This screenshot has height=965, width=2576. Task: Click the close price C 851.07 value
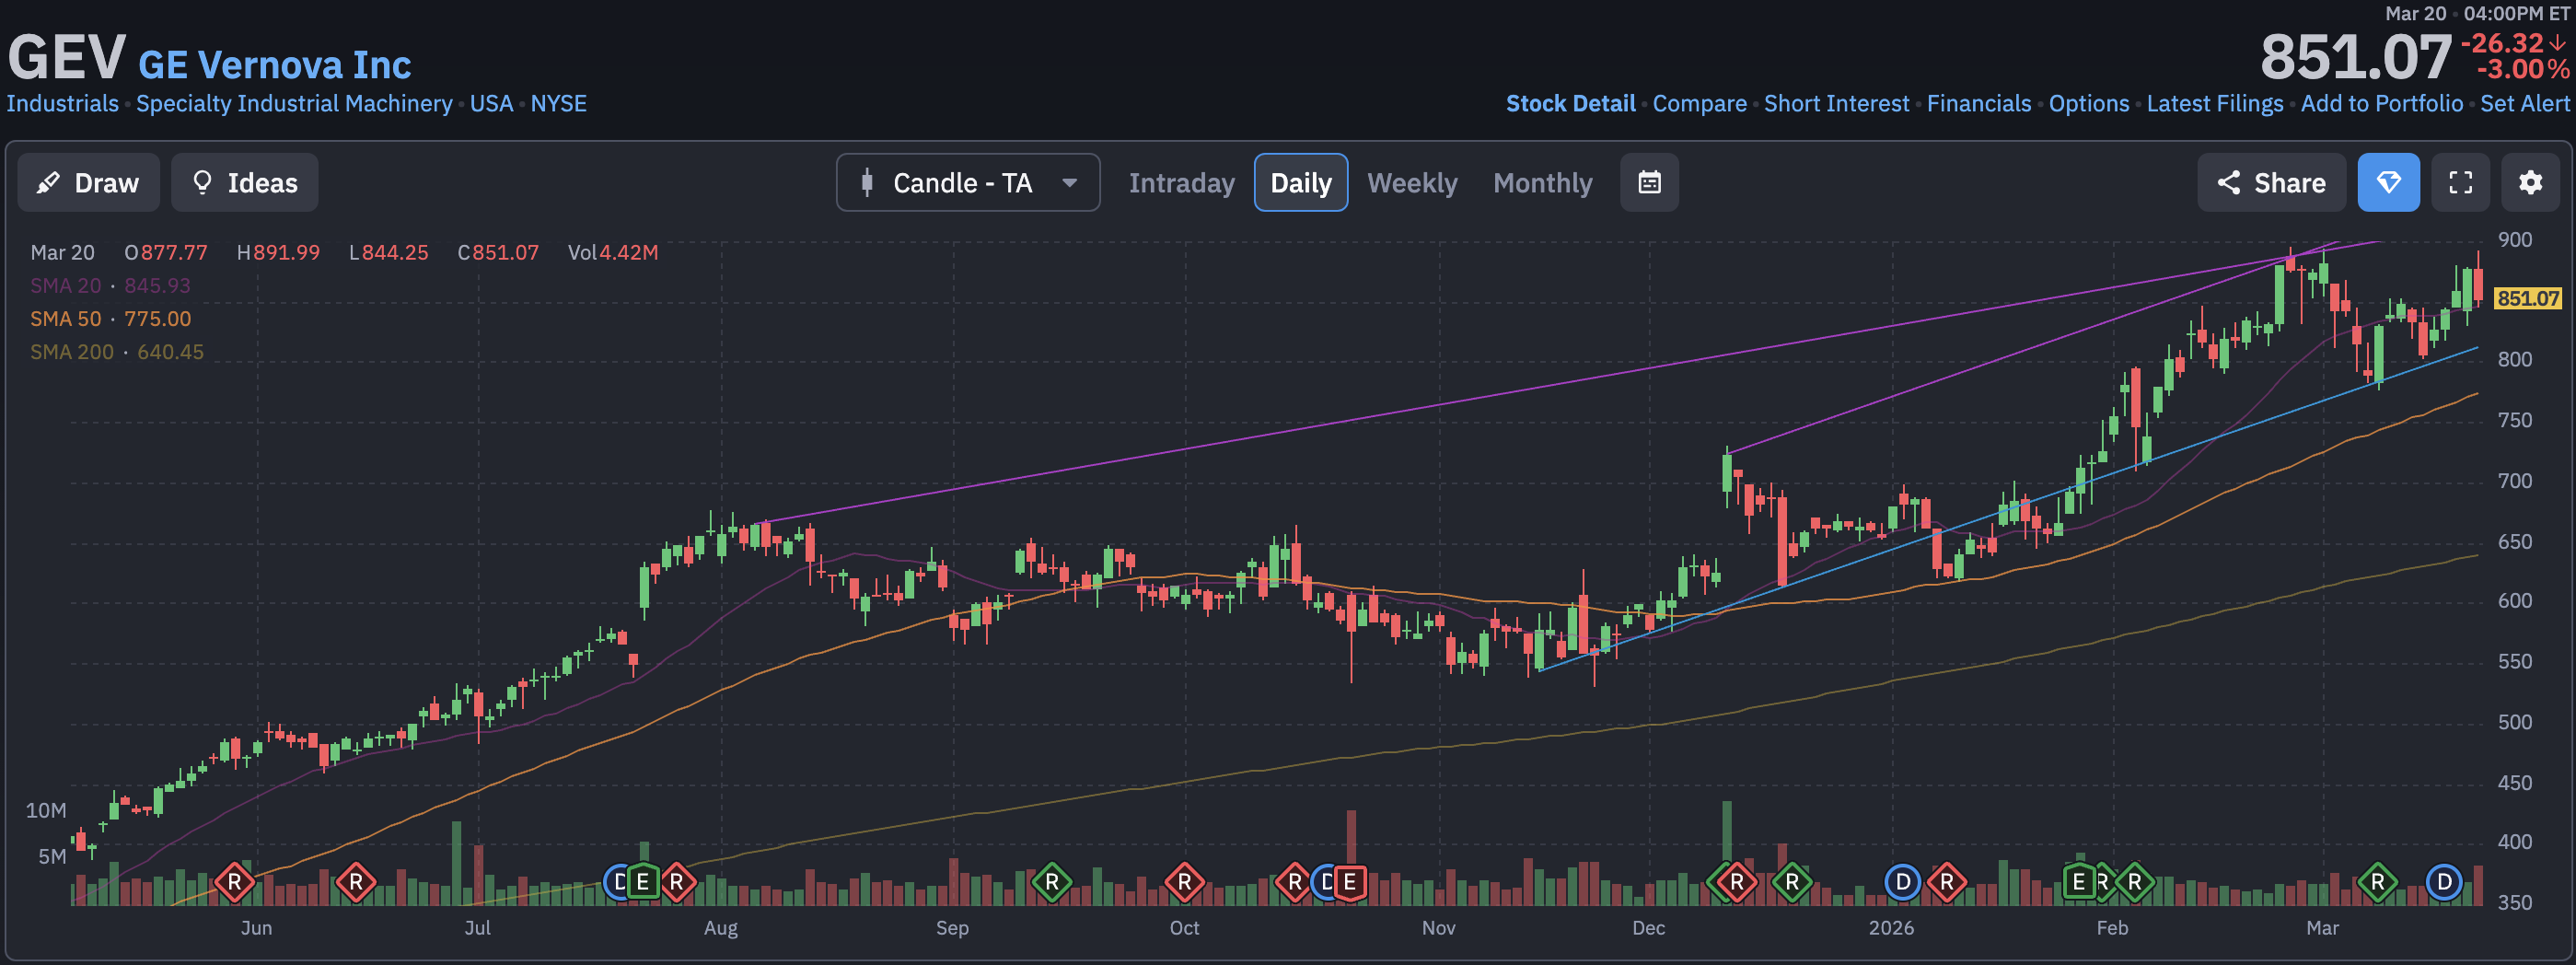click(x=498, y=253)
